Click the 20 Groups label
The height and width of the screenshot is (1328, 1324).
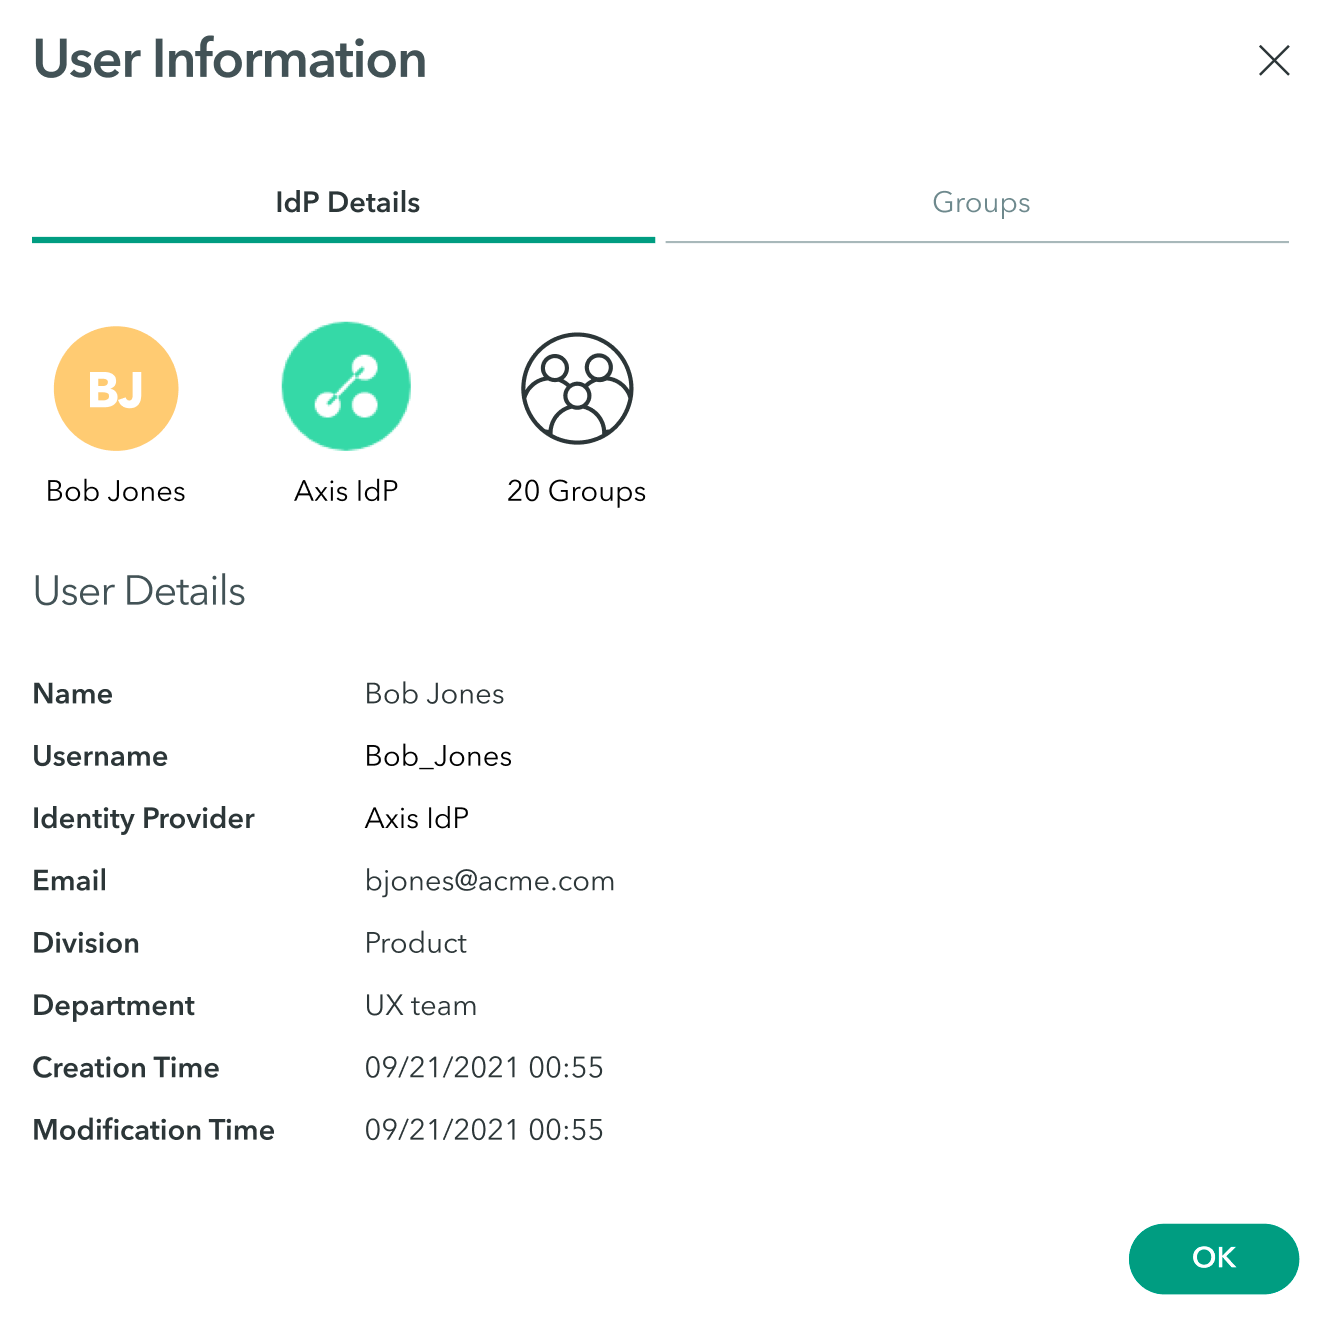577,491
